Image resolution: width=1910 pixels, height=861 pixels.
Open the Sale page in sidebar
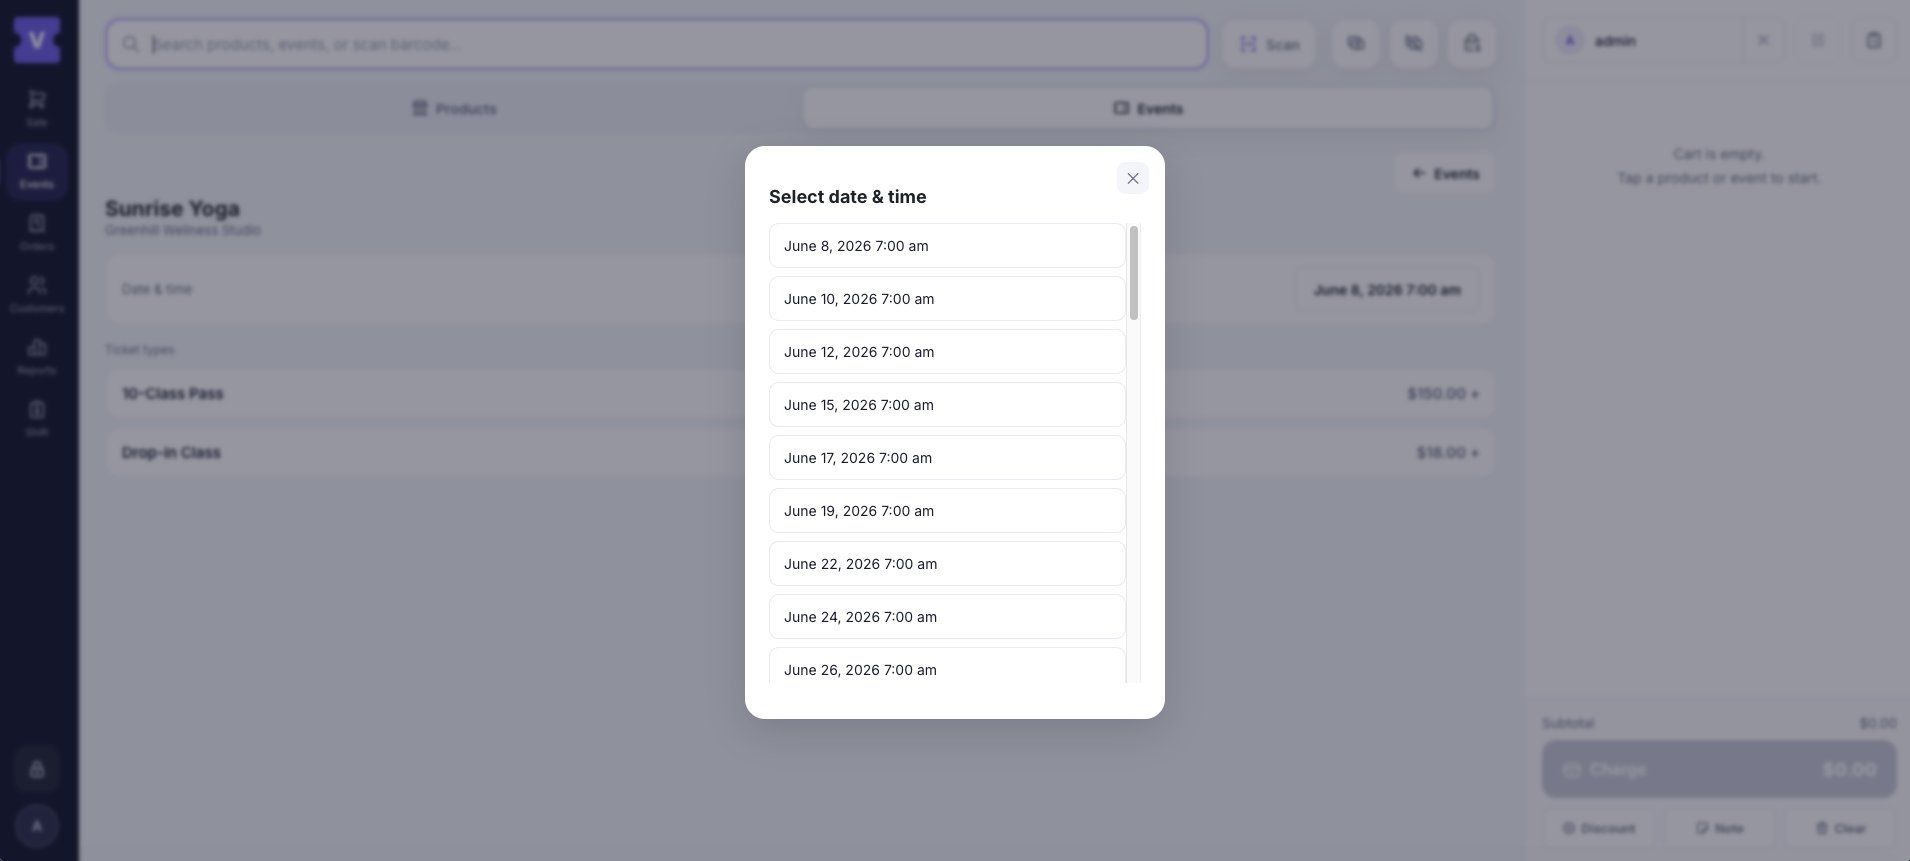point(37,109)
